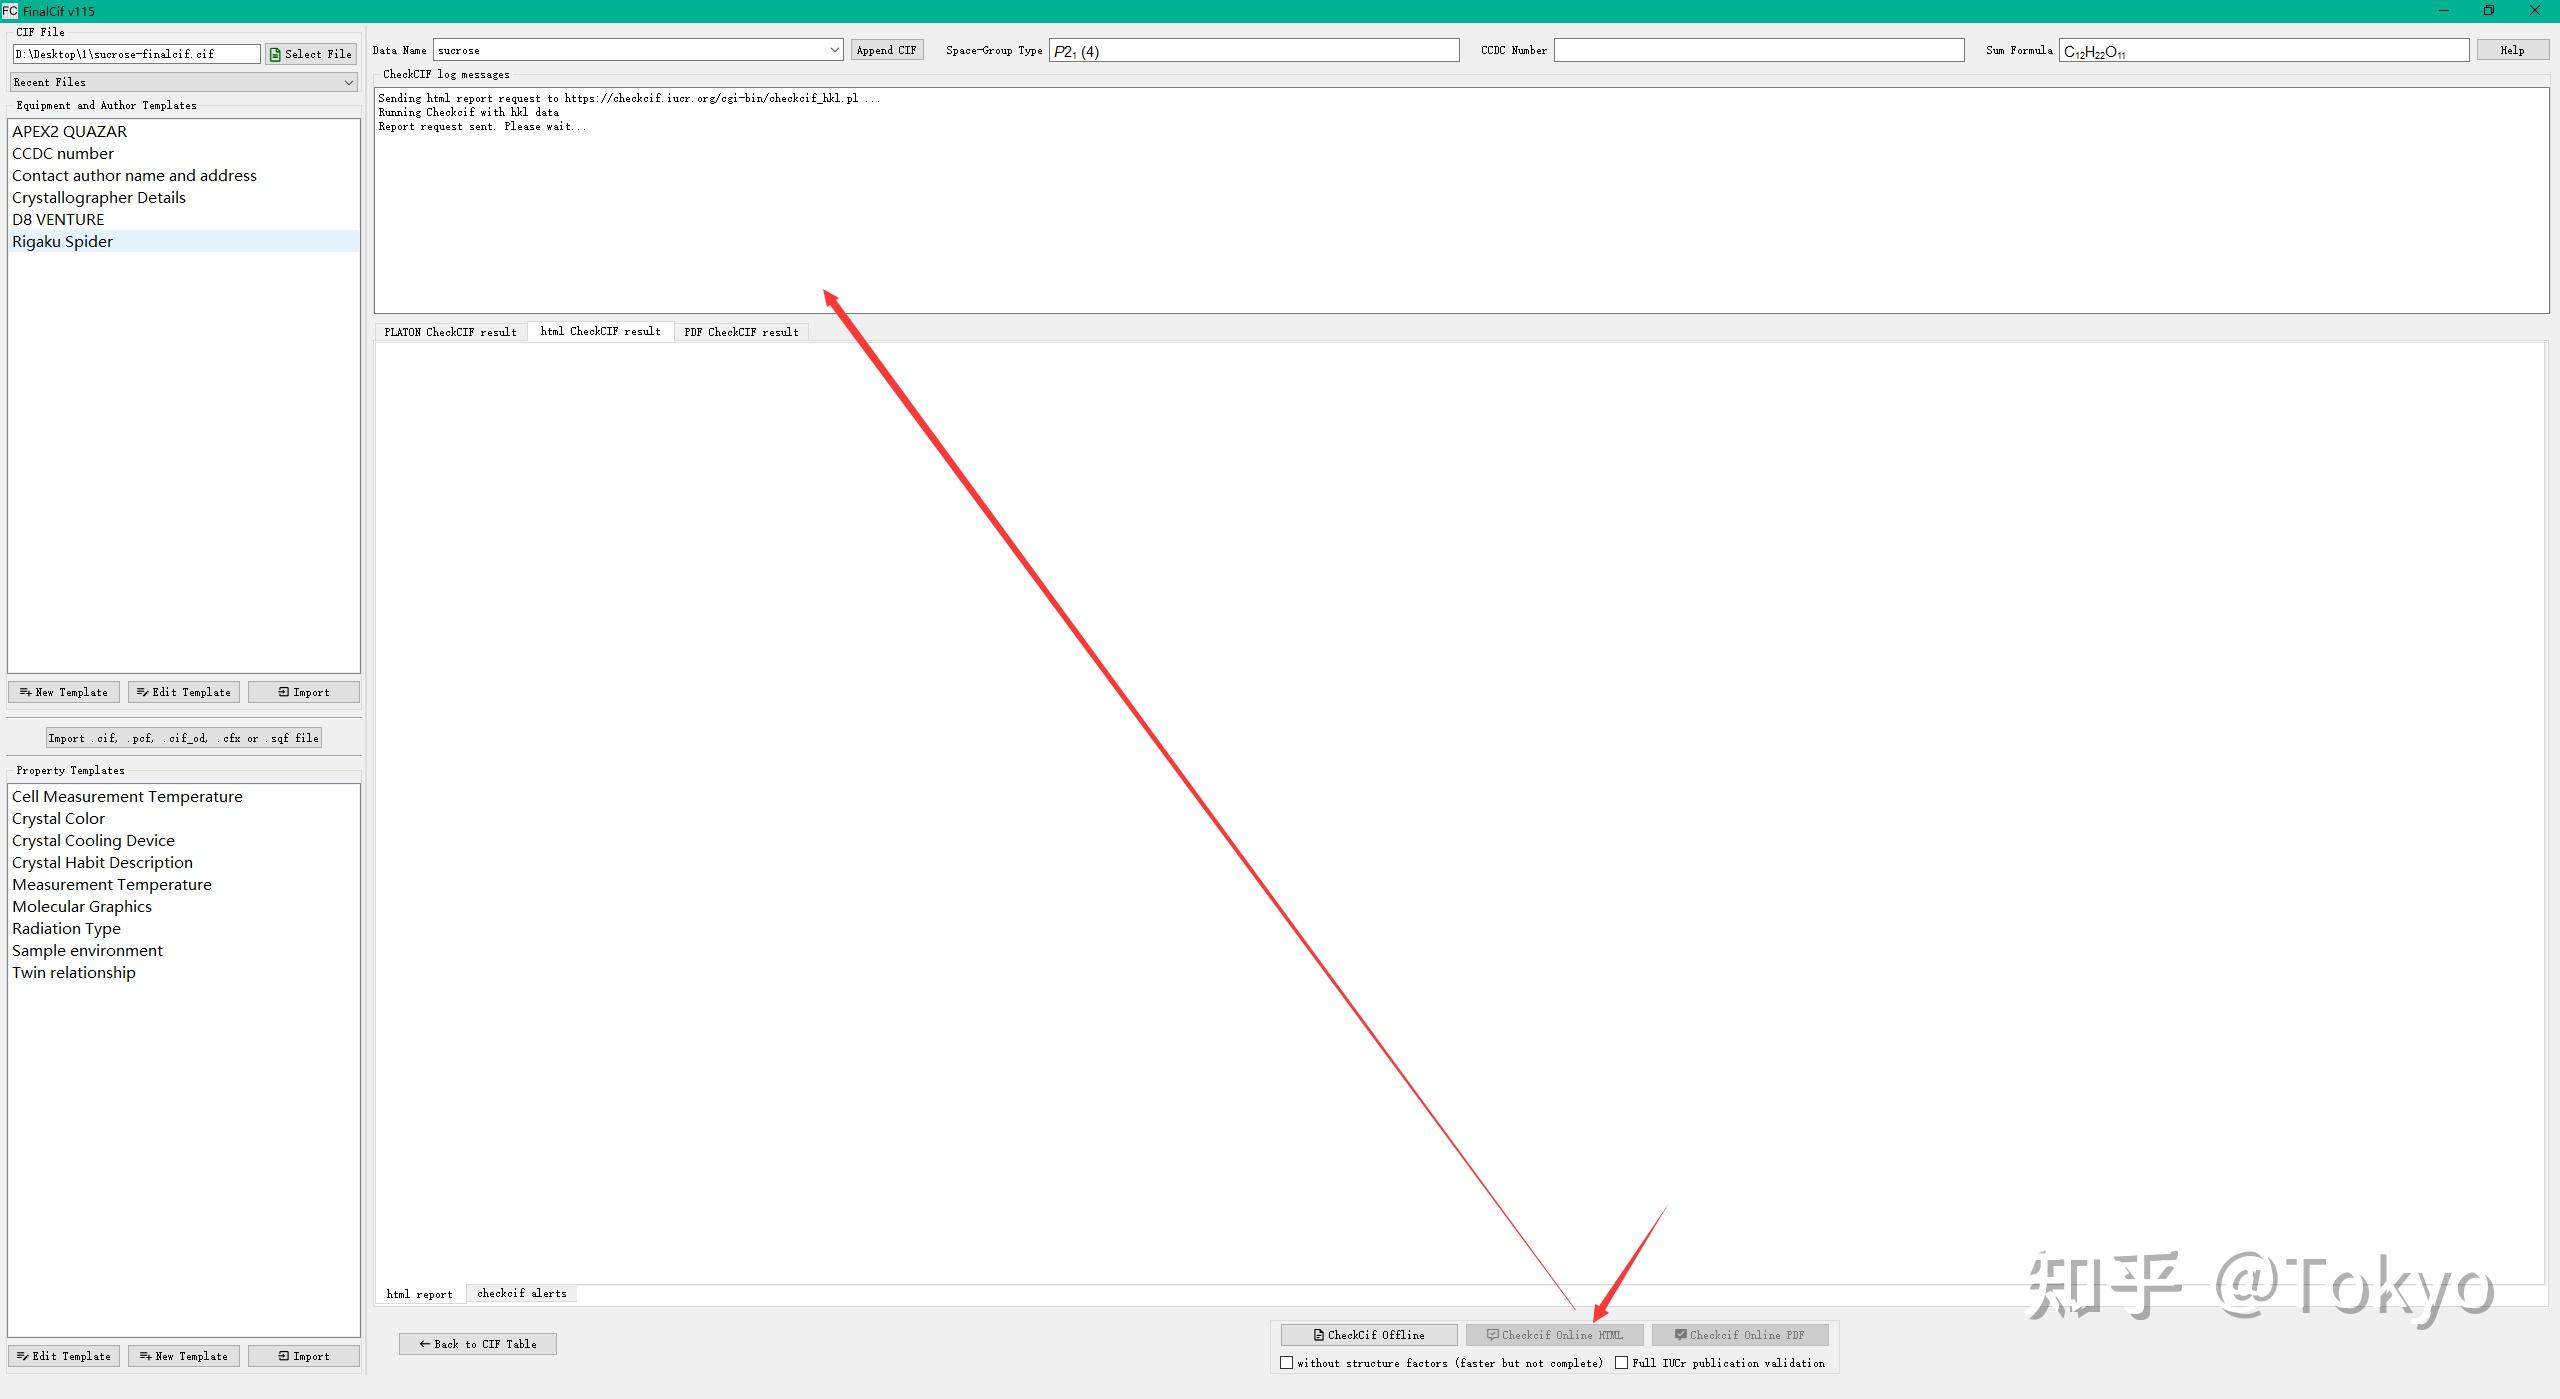Click the CCDC Number input field
This screenshot has height=1399, width=2560.
(x=1758, y=50)
